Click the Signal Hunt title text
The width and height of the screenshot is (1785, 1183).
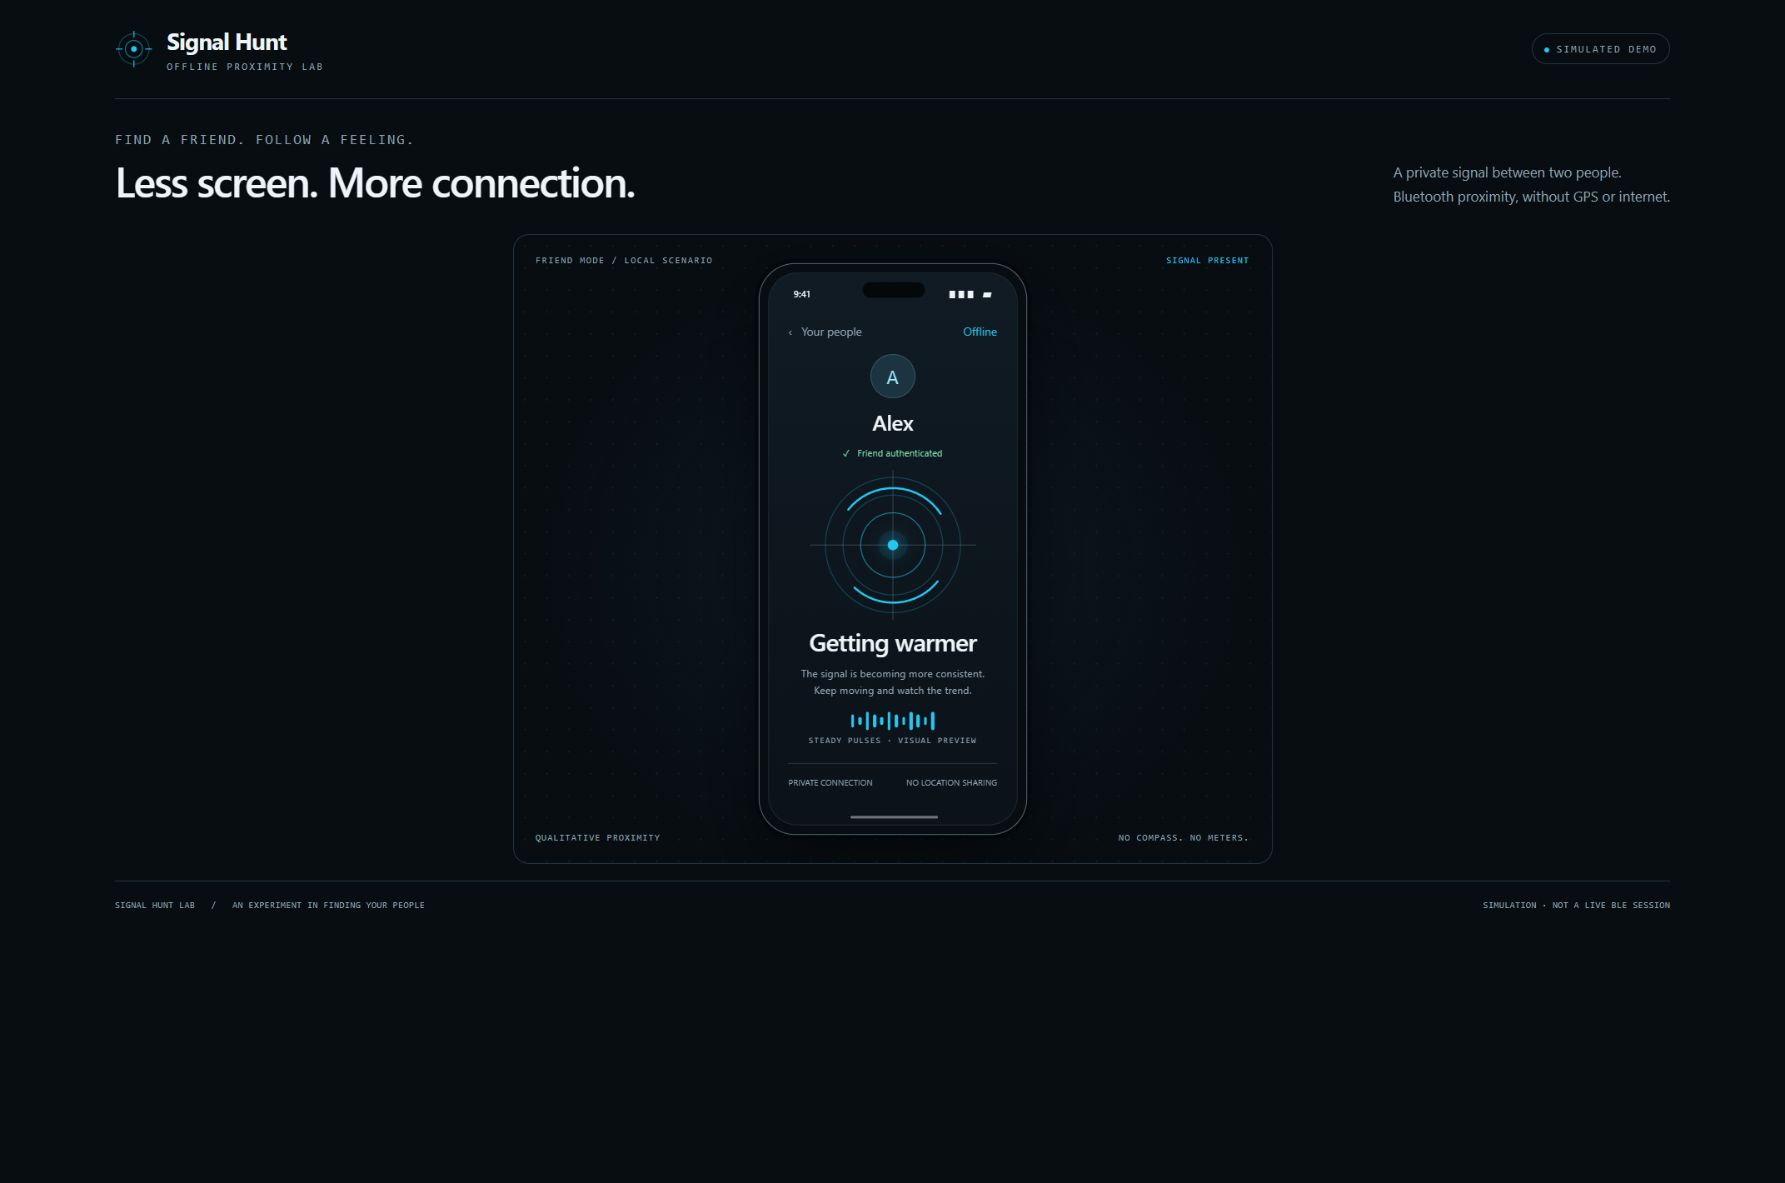[x=226, y=42]
